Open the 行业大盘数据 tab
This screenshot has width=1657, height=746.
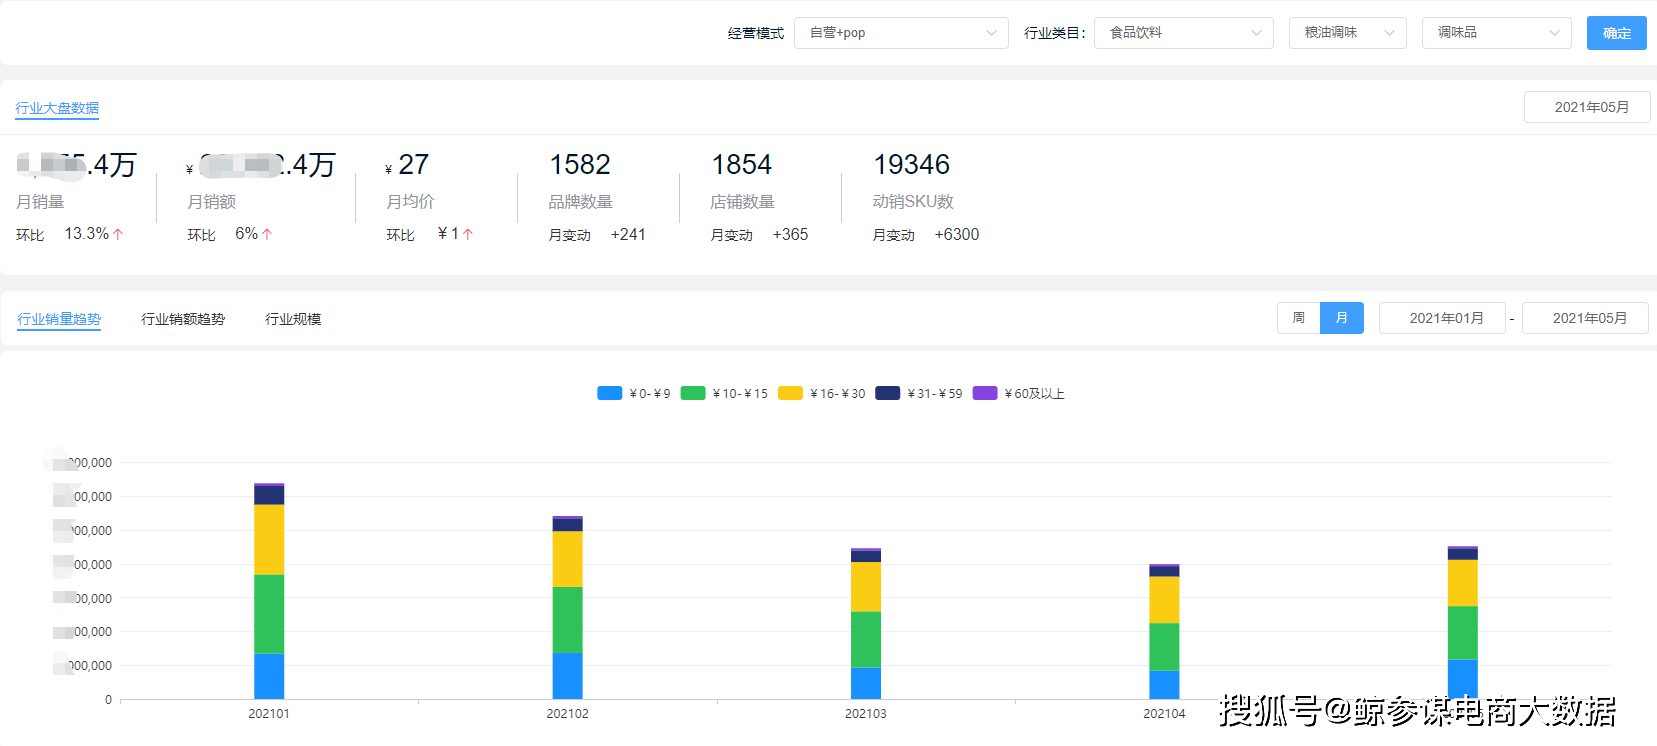(57, 108)
